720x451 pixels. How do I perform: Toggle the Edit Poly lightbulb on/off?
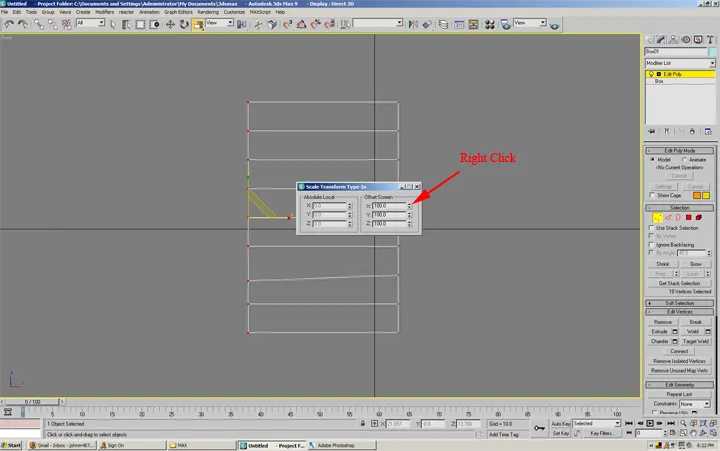tap(651, 74)
